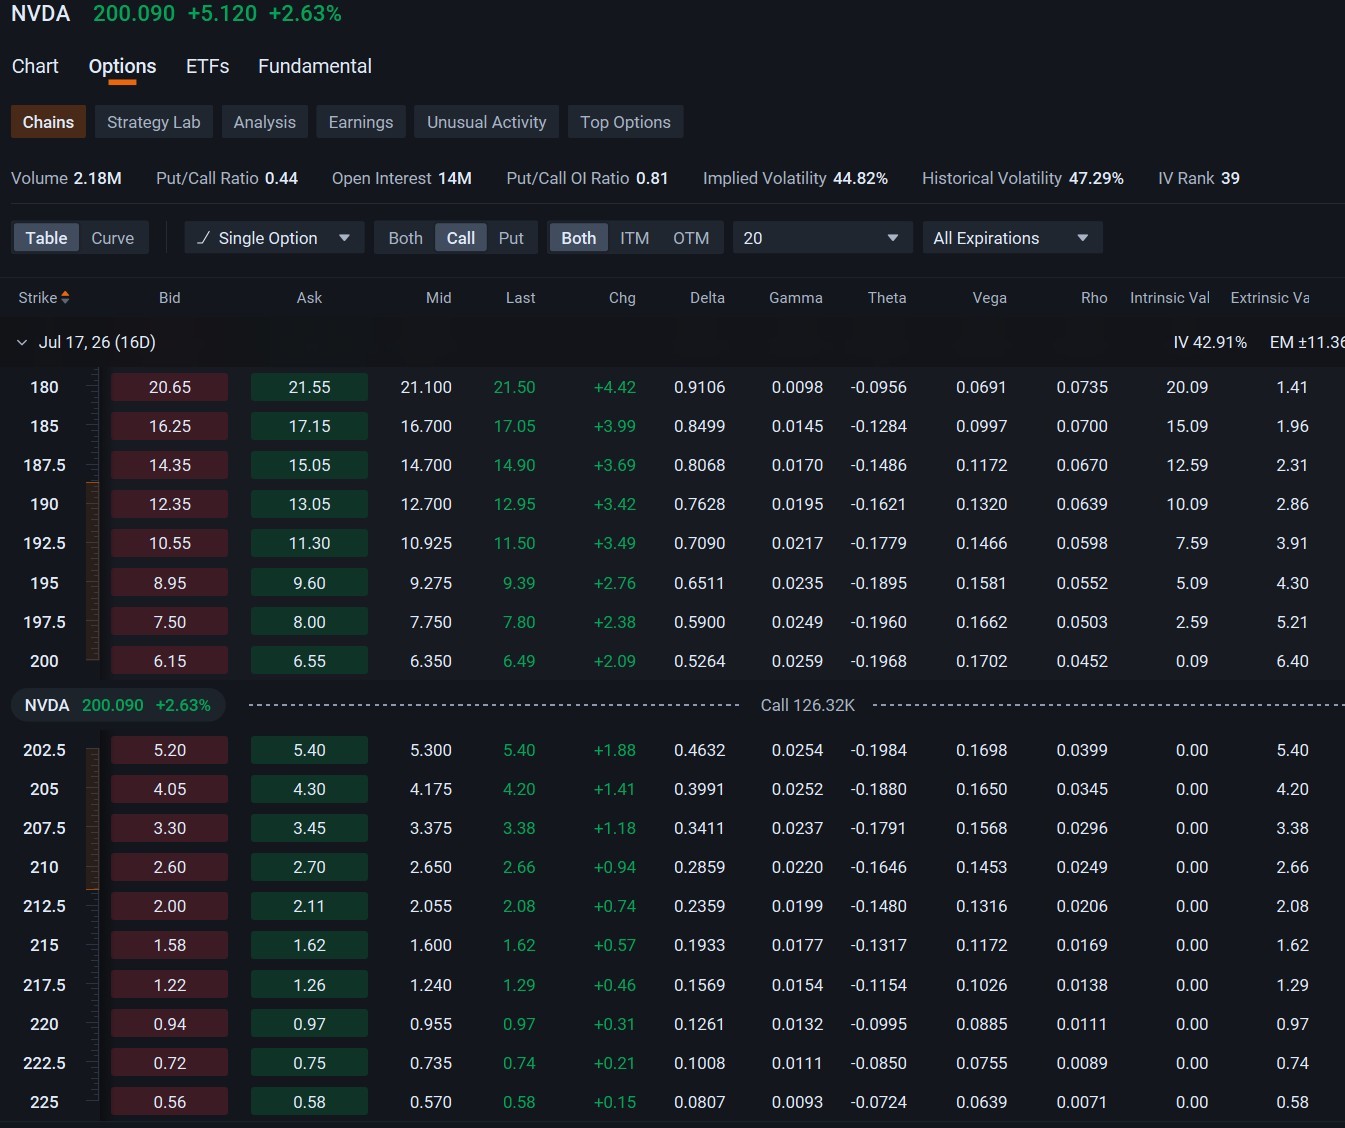Viewport: 1345px width, 1128px height.
Task: Open the Unusual Activity sub-tab
Action: (487, 122)
